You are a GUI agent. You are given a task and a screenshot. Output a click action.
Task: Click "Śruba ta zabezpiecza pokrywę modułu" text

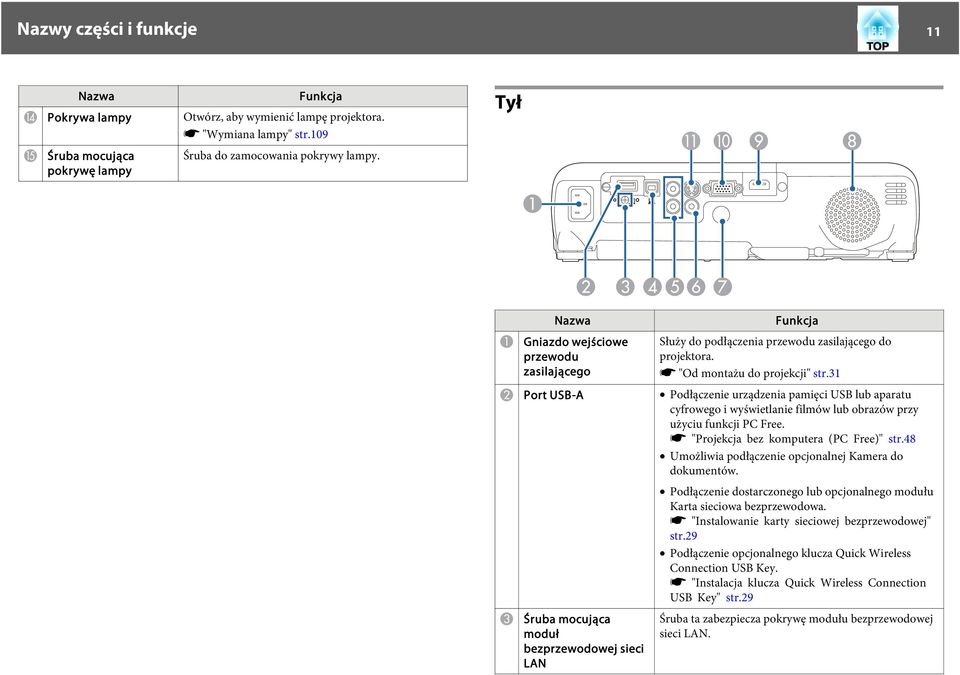point(796,626)
